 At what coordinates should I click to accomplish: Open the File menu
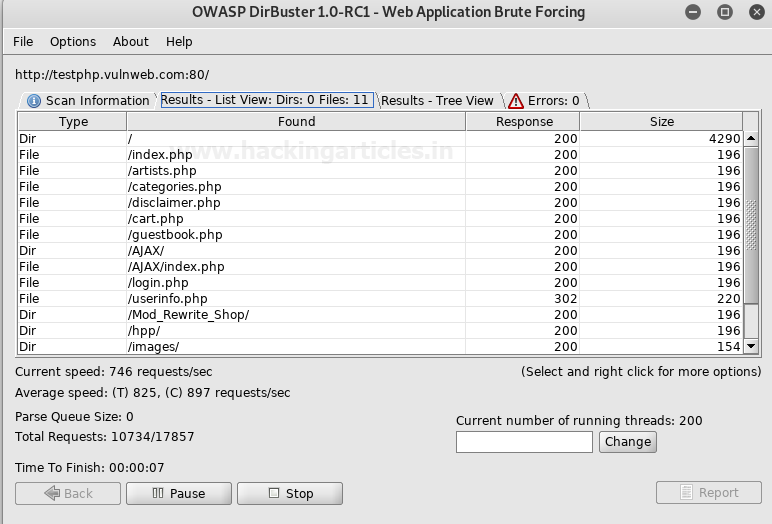coord(23,42)
